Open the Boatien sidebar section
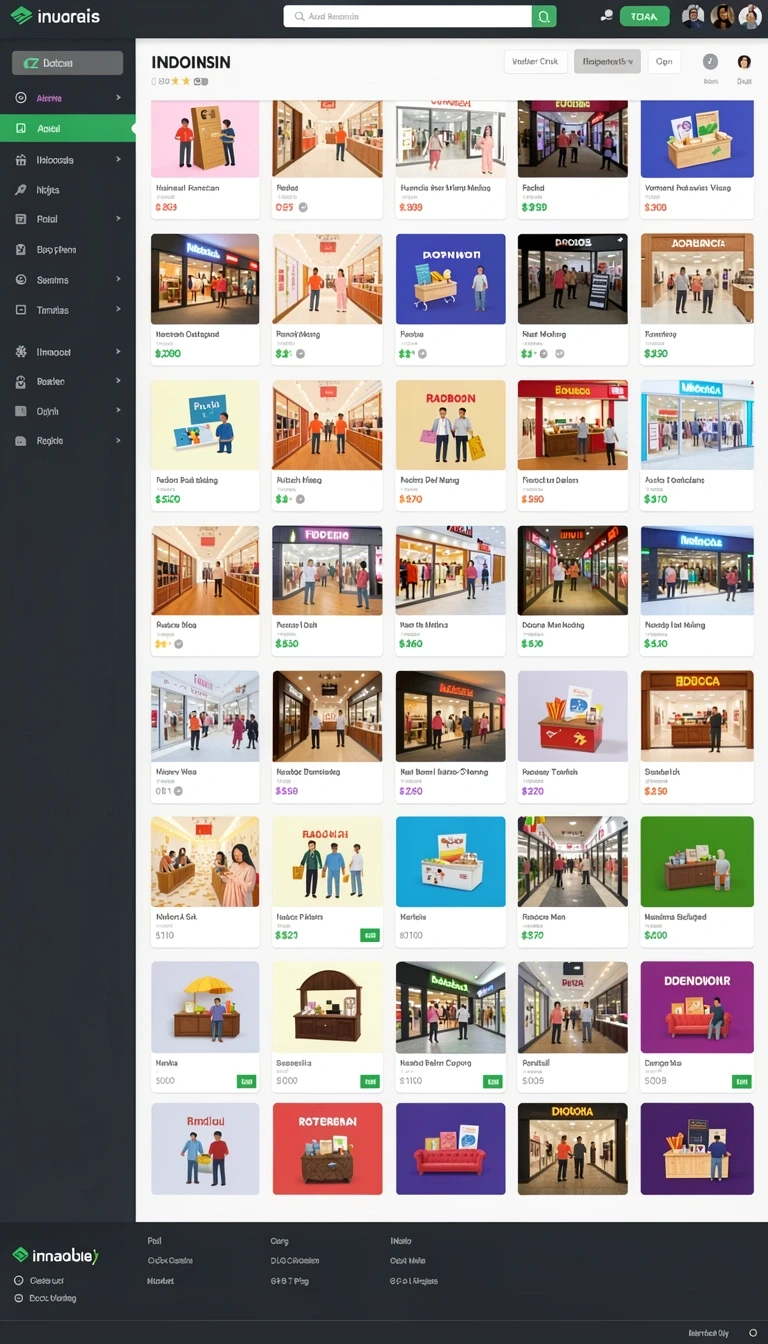Viewport: 768px width, 1344px height. tap(67, 382)
